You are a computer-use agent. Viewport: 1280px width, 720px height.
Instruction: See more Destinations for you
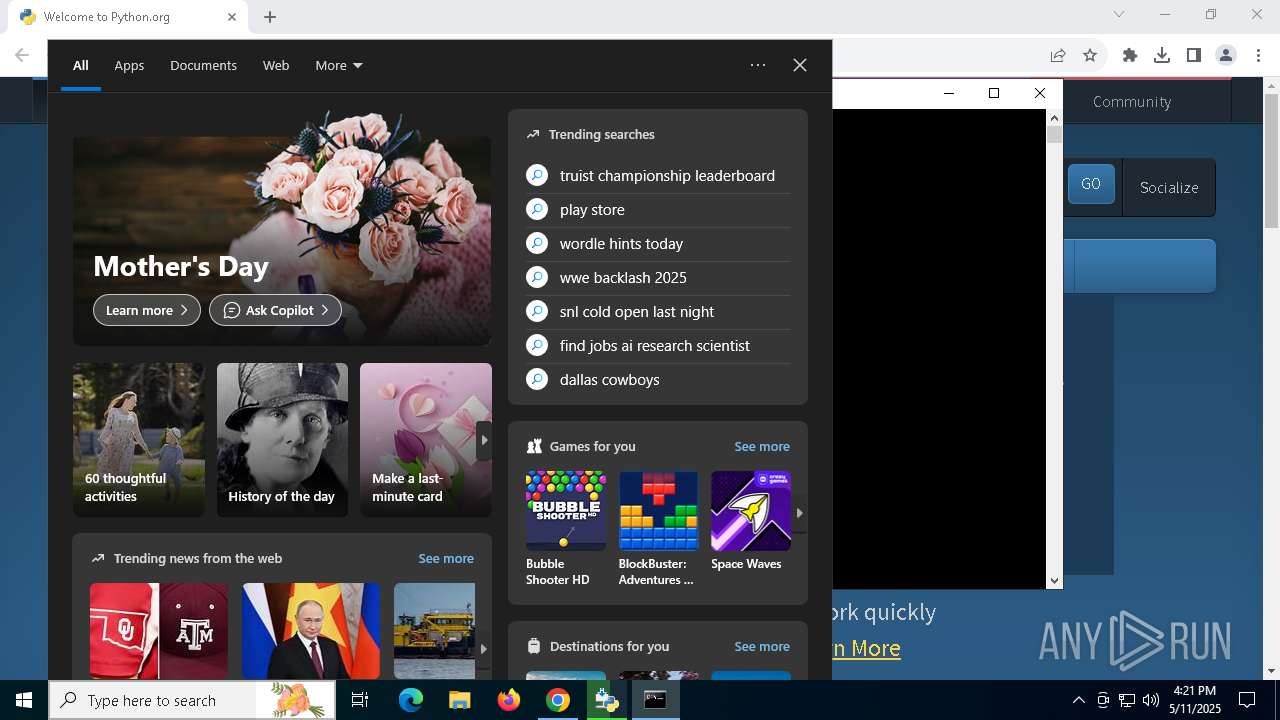coord(762,646)
